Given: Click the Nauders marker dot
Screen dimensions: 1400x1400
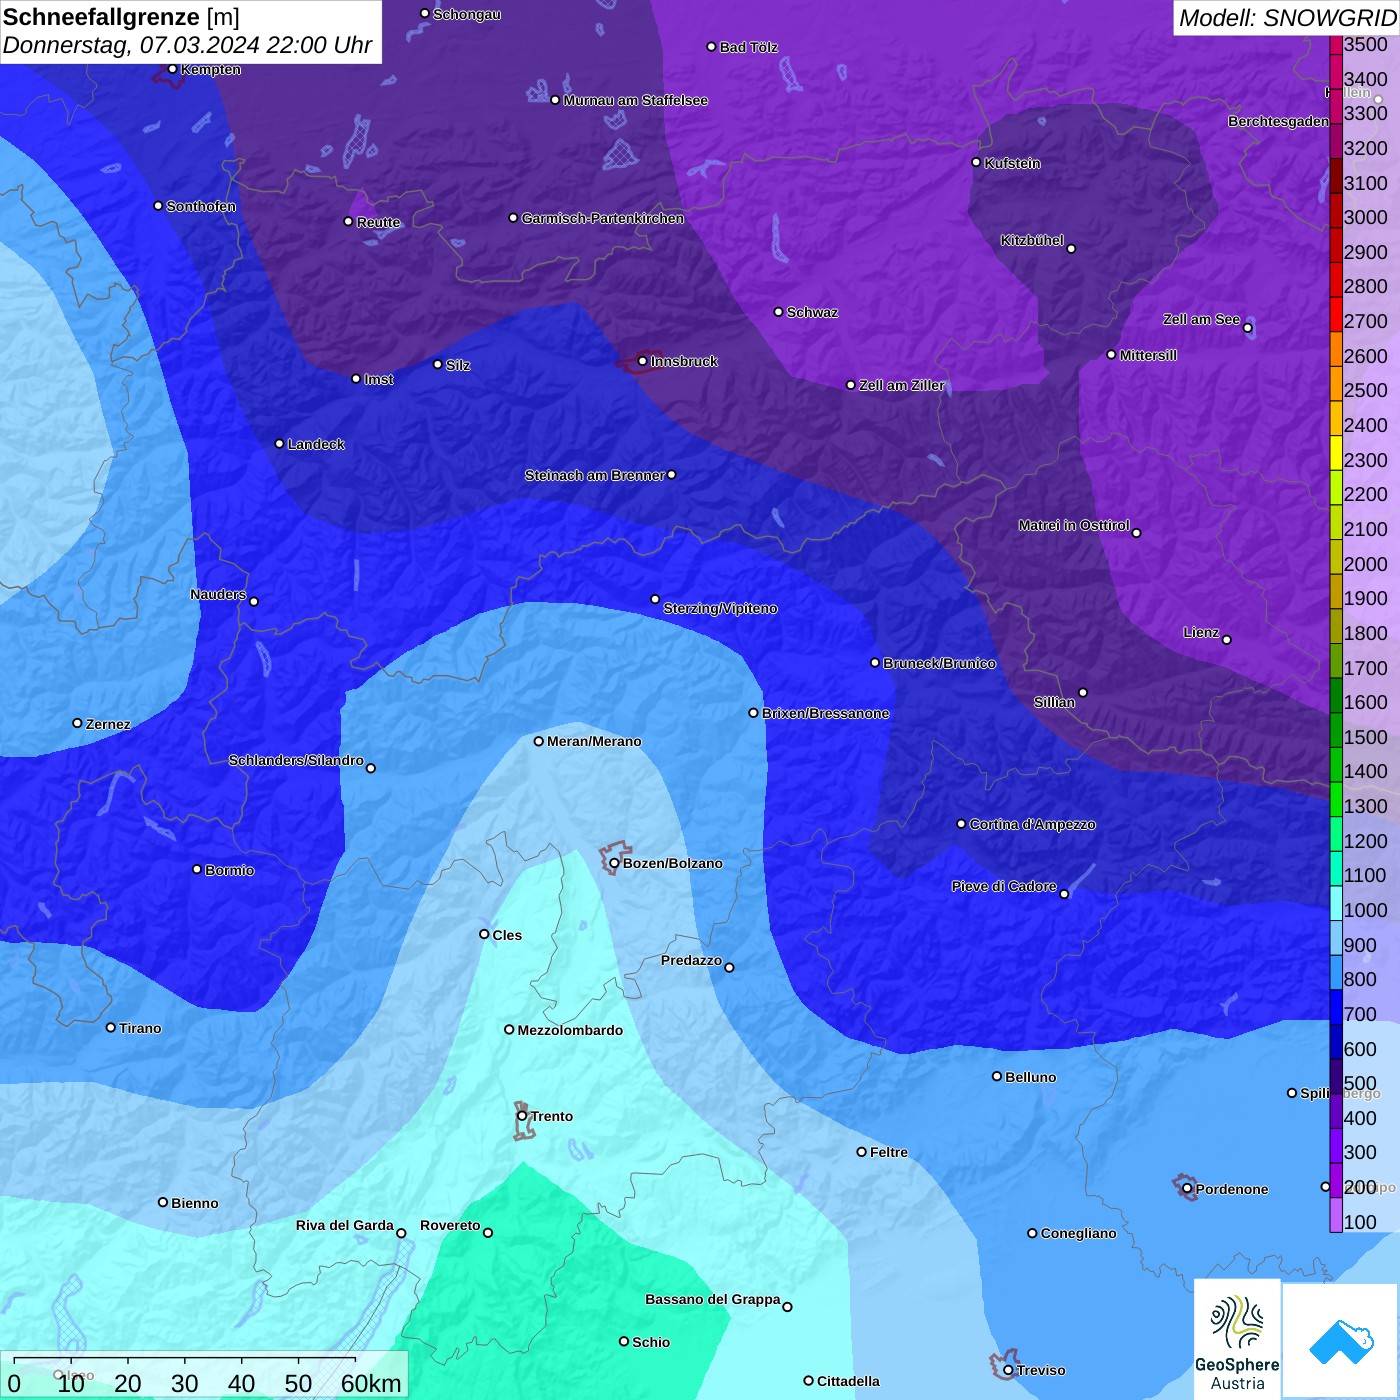Looking at the screenshot, I should pyautogui.click(x=254, y=601).
